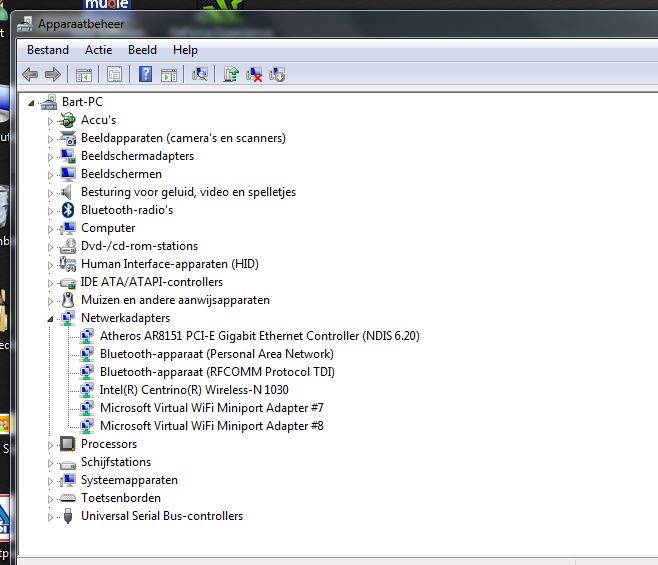Click the speaker icon for Besturing voor geluid
658x565 pixels.
(x=67, y=192)
